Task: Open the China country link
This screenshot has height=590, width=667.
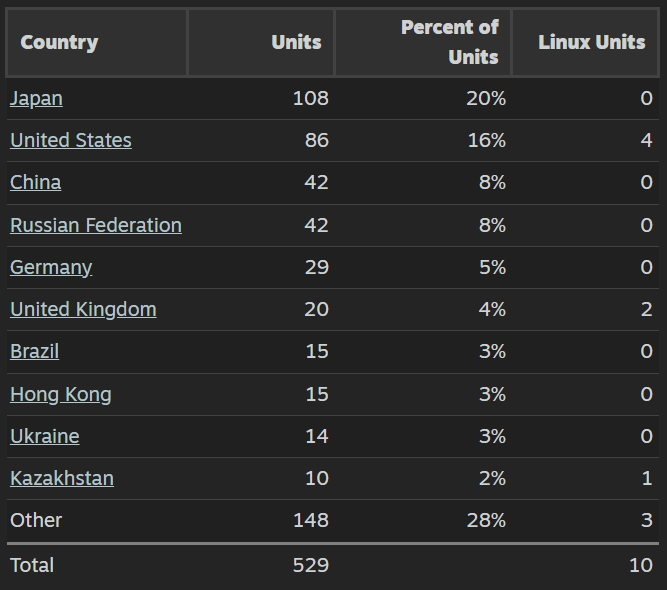Action: (x=35, y=182)
